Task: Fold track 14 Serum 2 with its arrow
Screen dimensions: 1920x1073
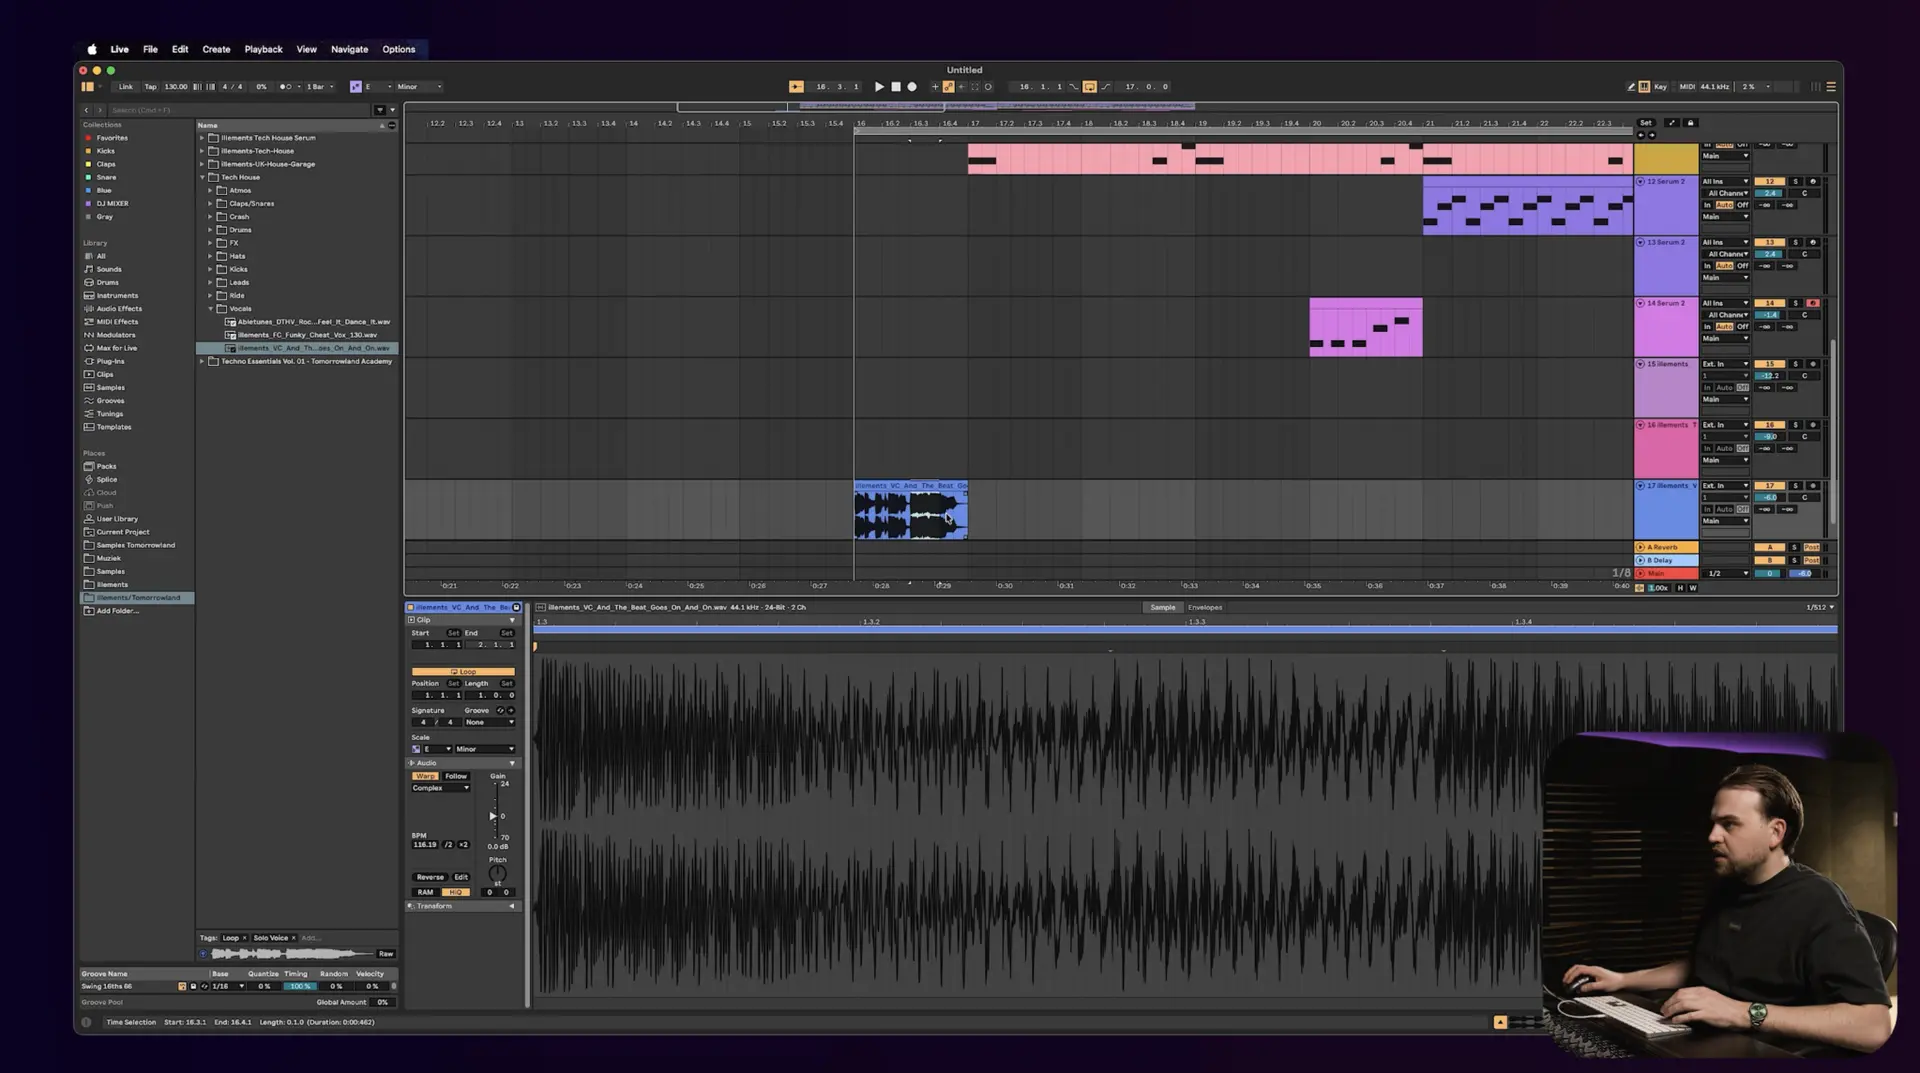Action: click(1640, 303)
